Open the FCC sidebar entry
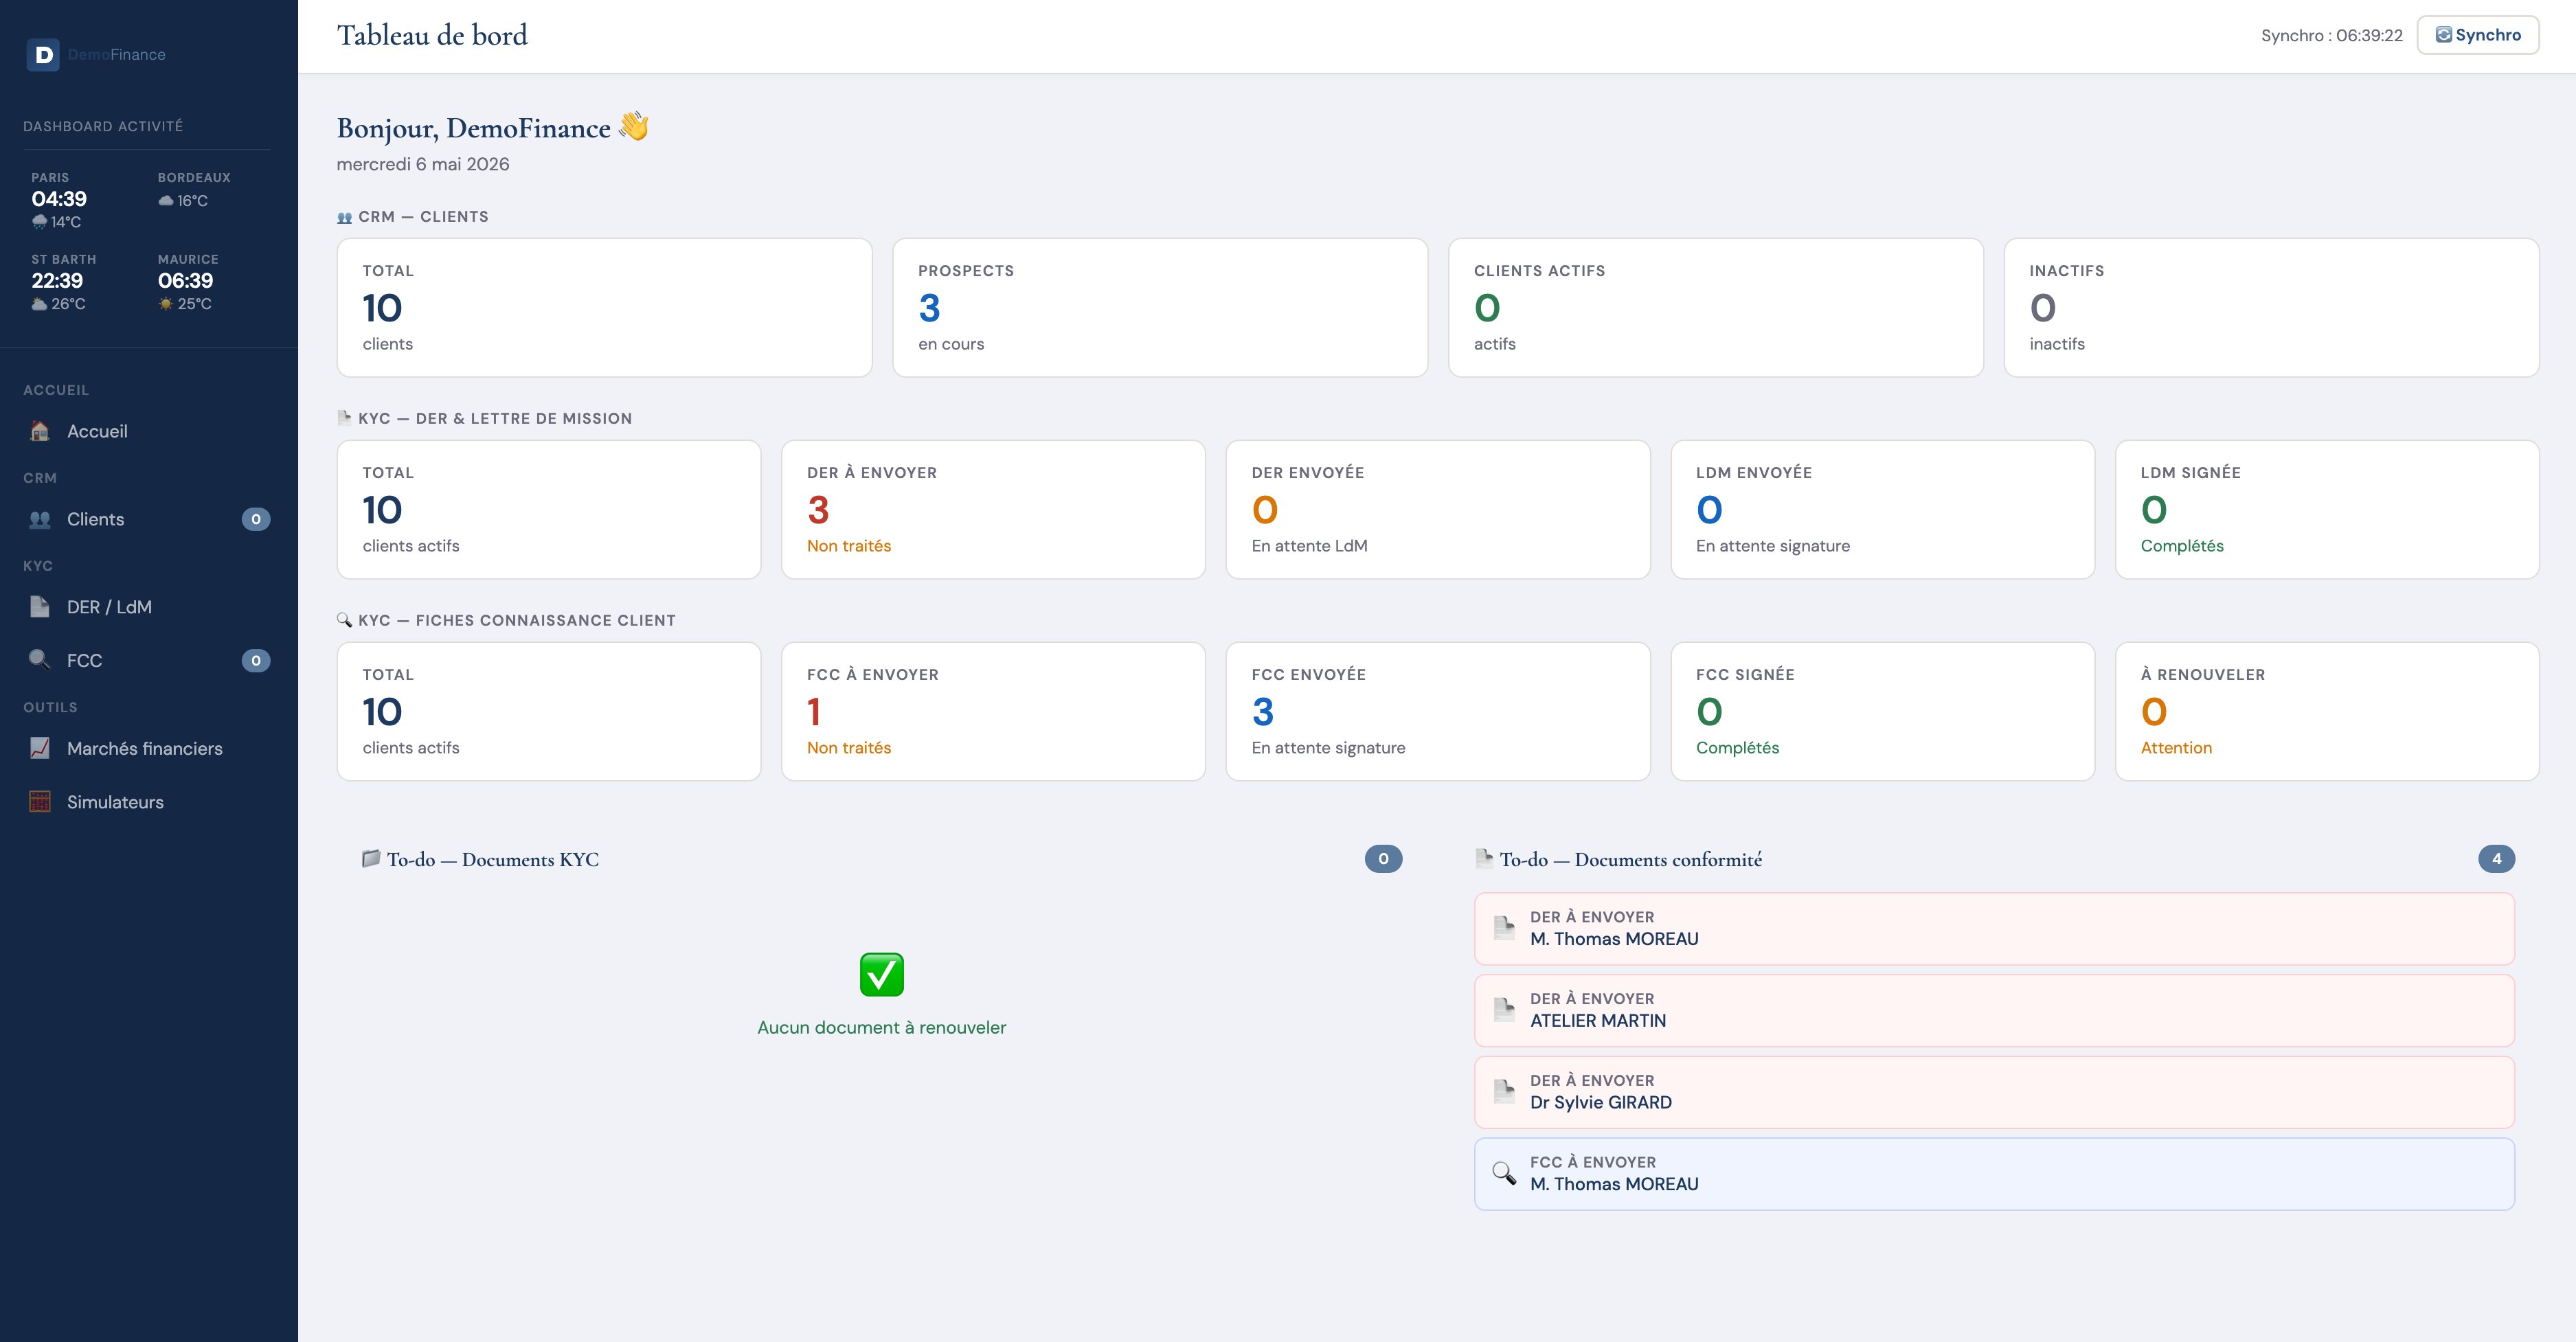 [149, 660]
